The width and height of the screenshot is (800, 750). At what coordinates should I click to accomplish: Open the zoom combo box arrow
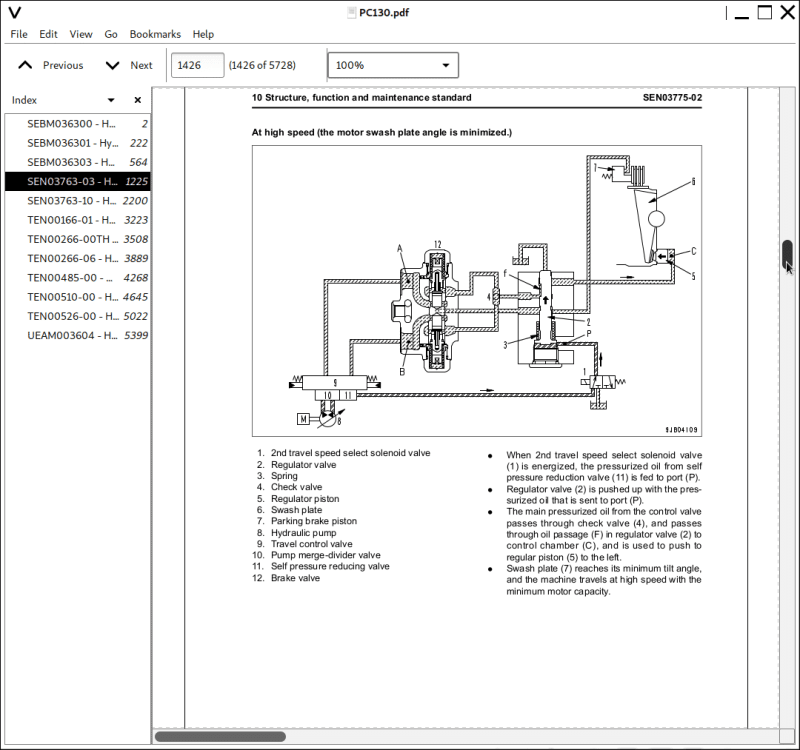[x=444, y=64]
